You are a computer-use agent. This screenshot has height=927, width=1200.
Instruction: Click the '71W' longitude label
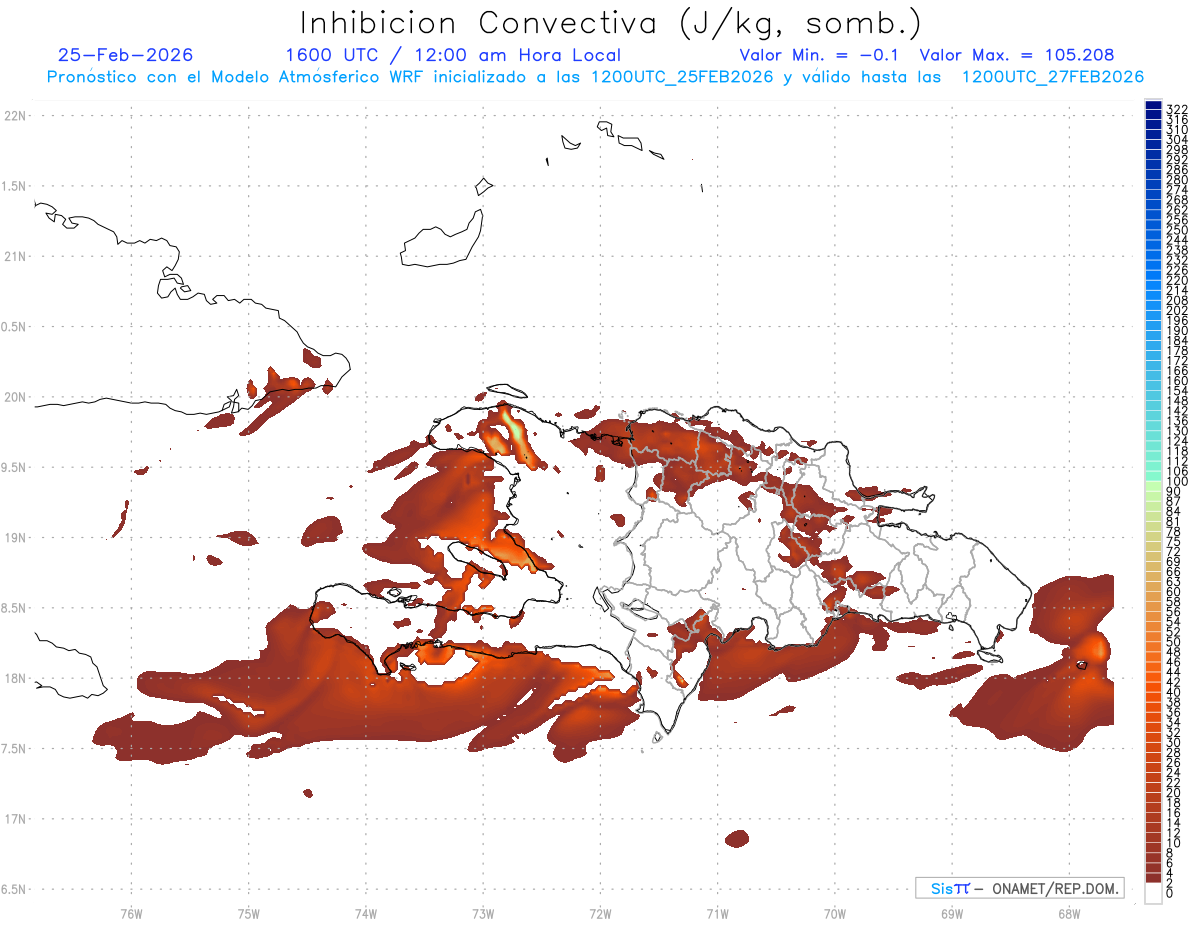[717, 913]
